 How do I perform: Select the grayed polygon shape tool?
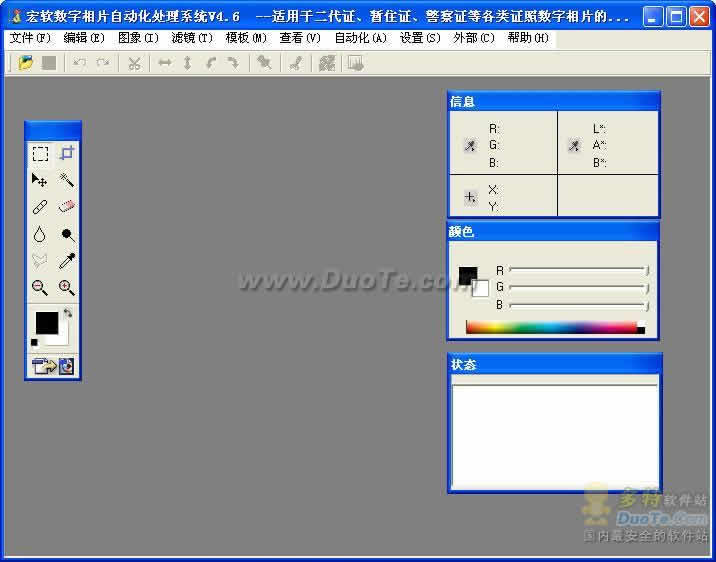[x=40, y=261]
